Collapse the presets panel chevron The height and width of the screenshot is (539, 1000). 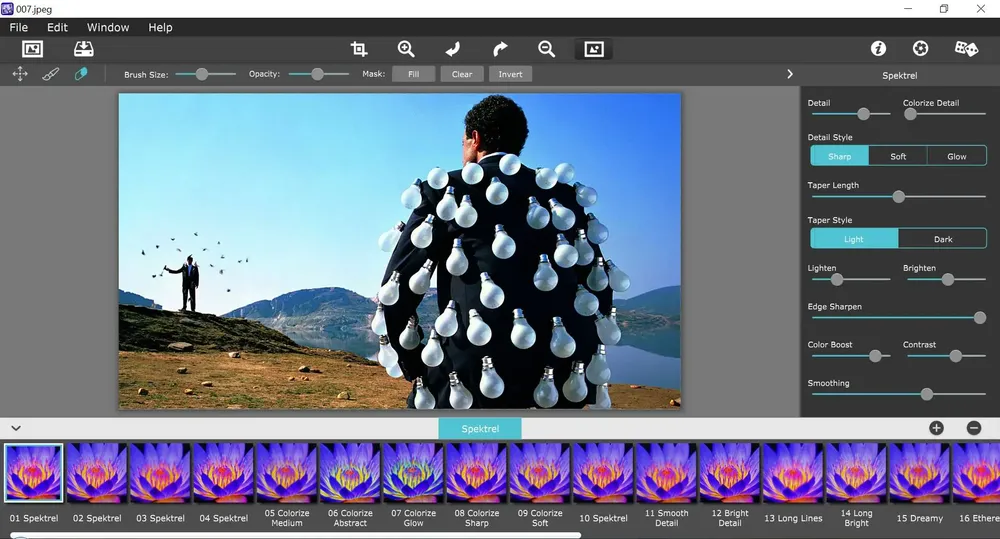coord(16,429)
